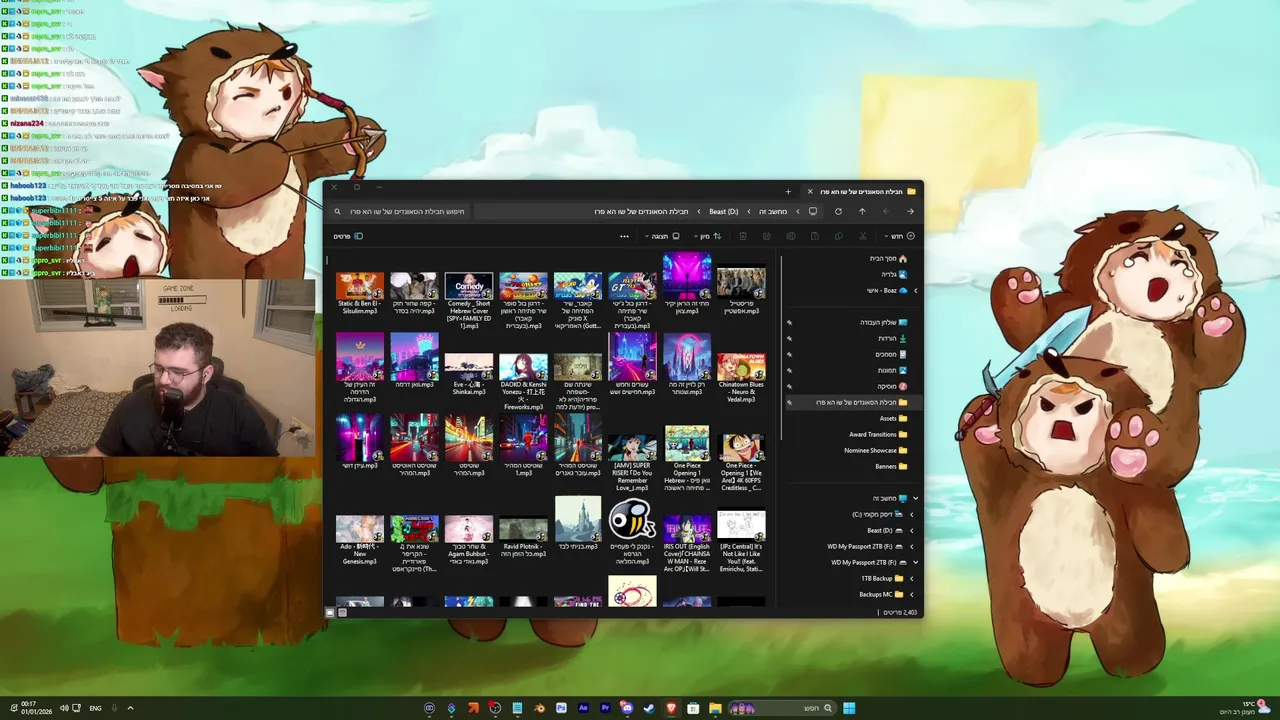The width and height of the screenshot is (1280, 720).
Task: Show hidden system tray icons
Action: point(130,708)
